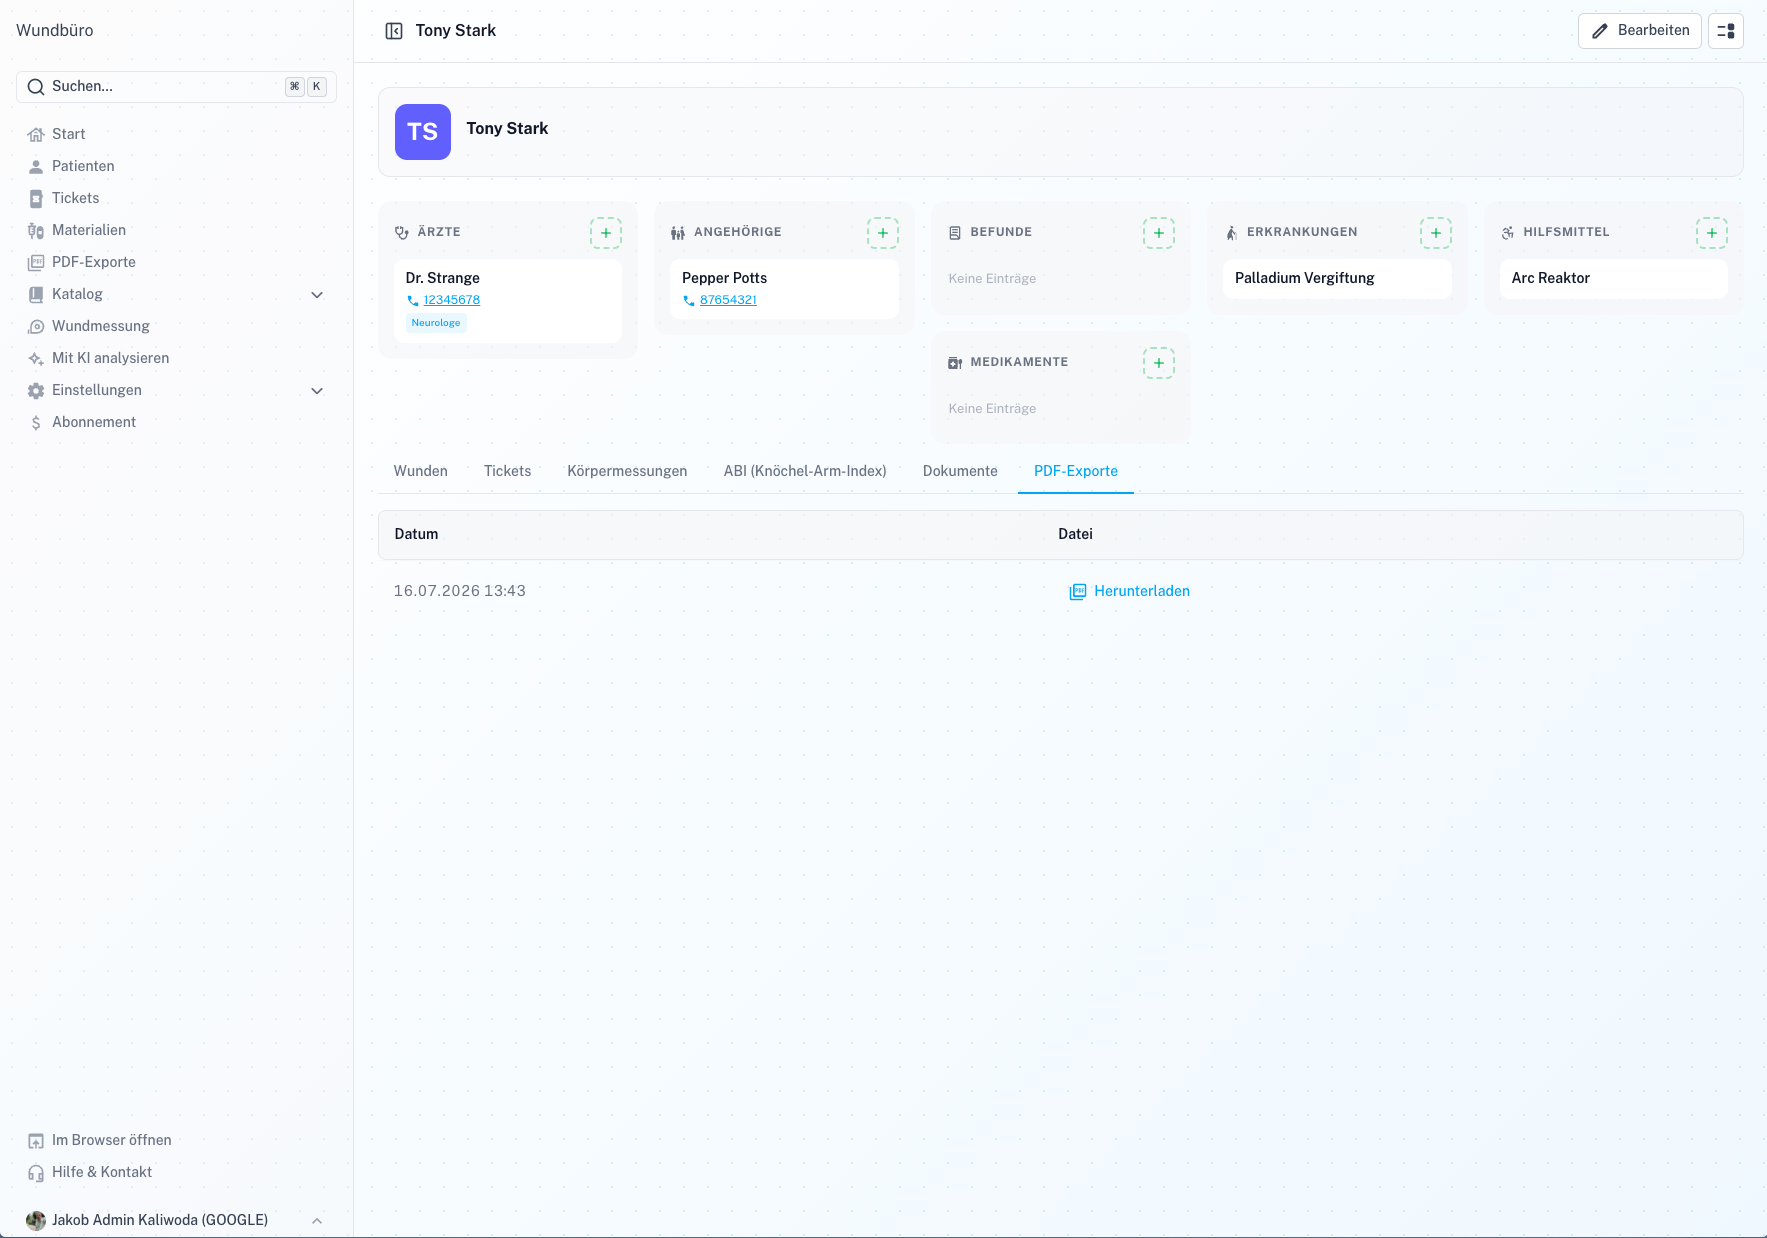Go to Mit KI analysieren

[x=110, y=358]
